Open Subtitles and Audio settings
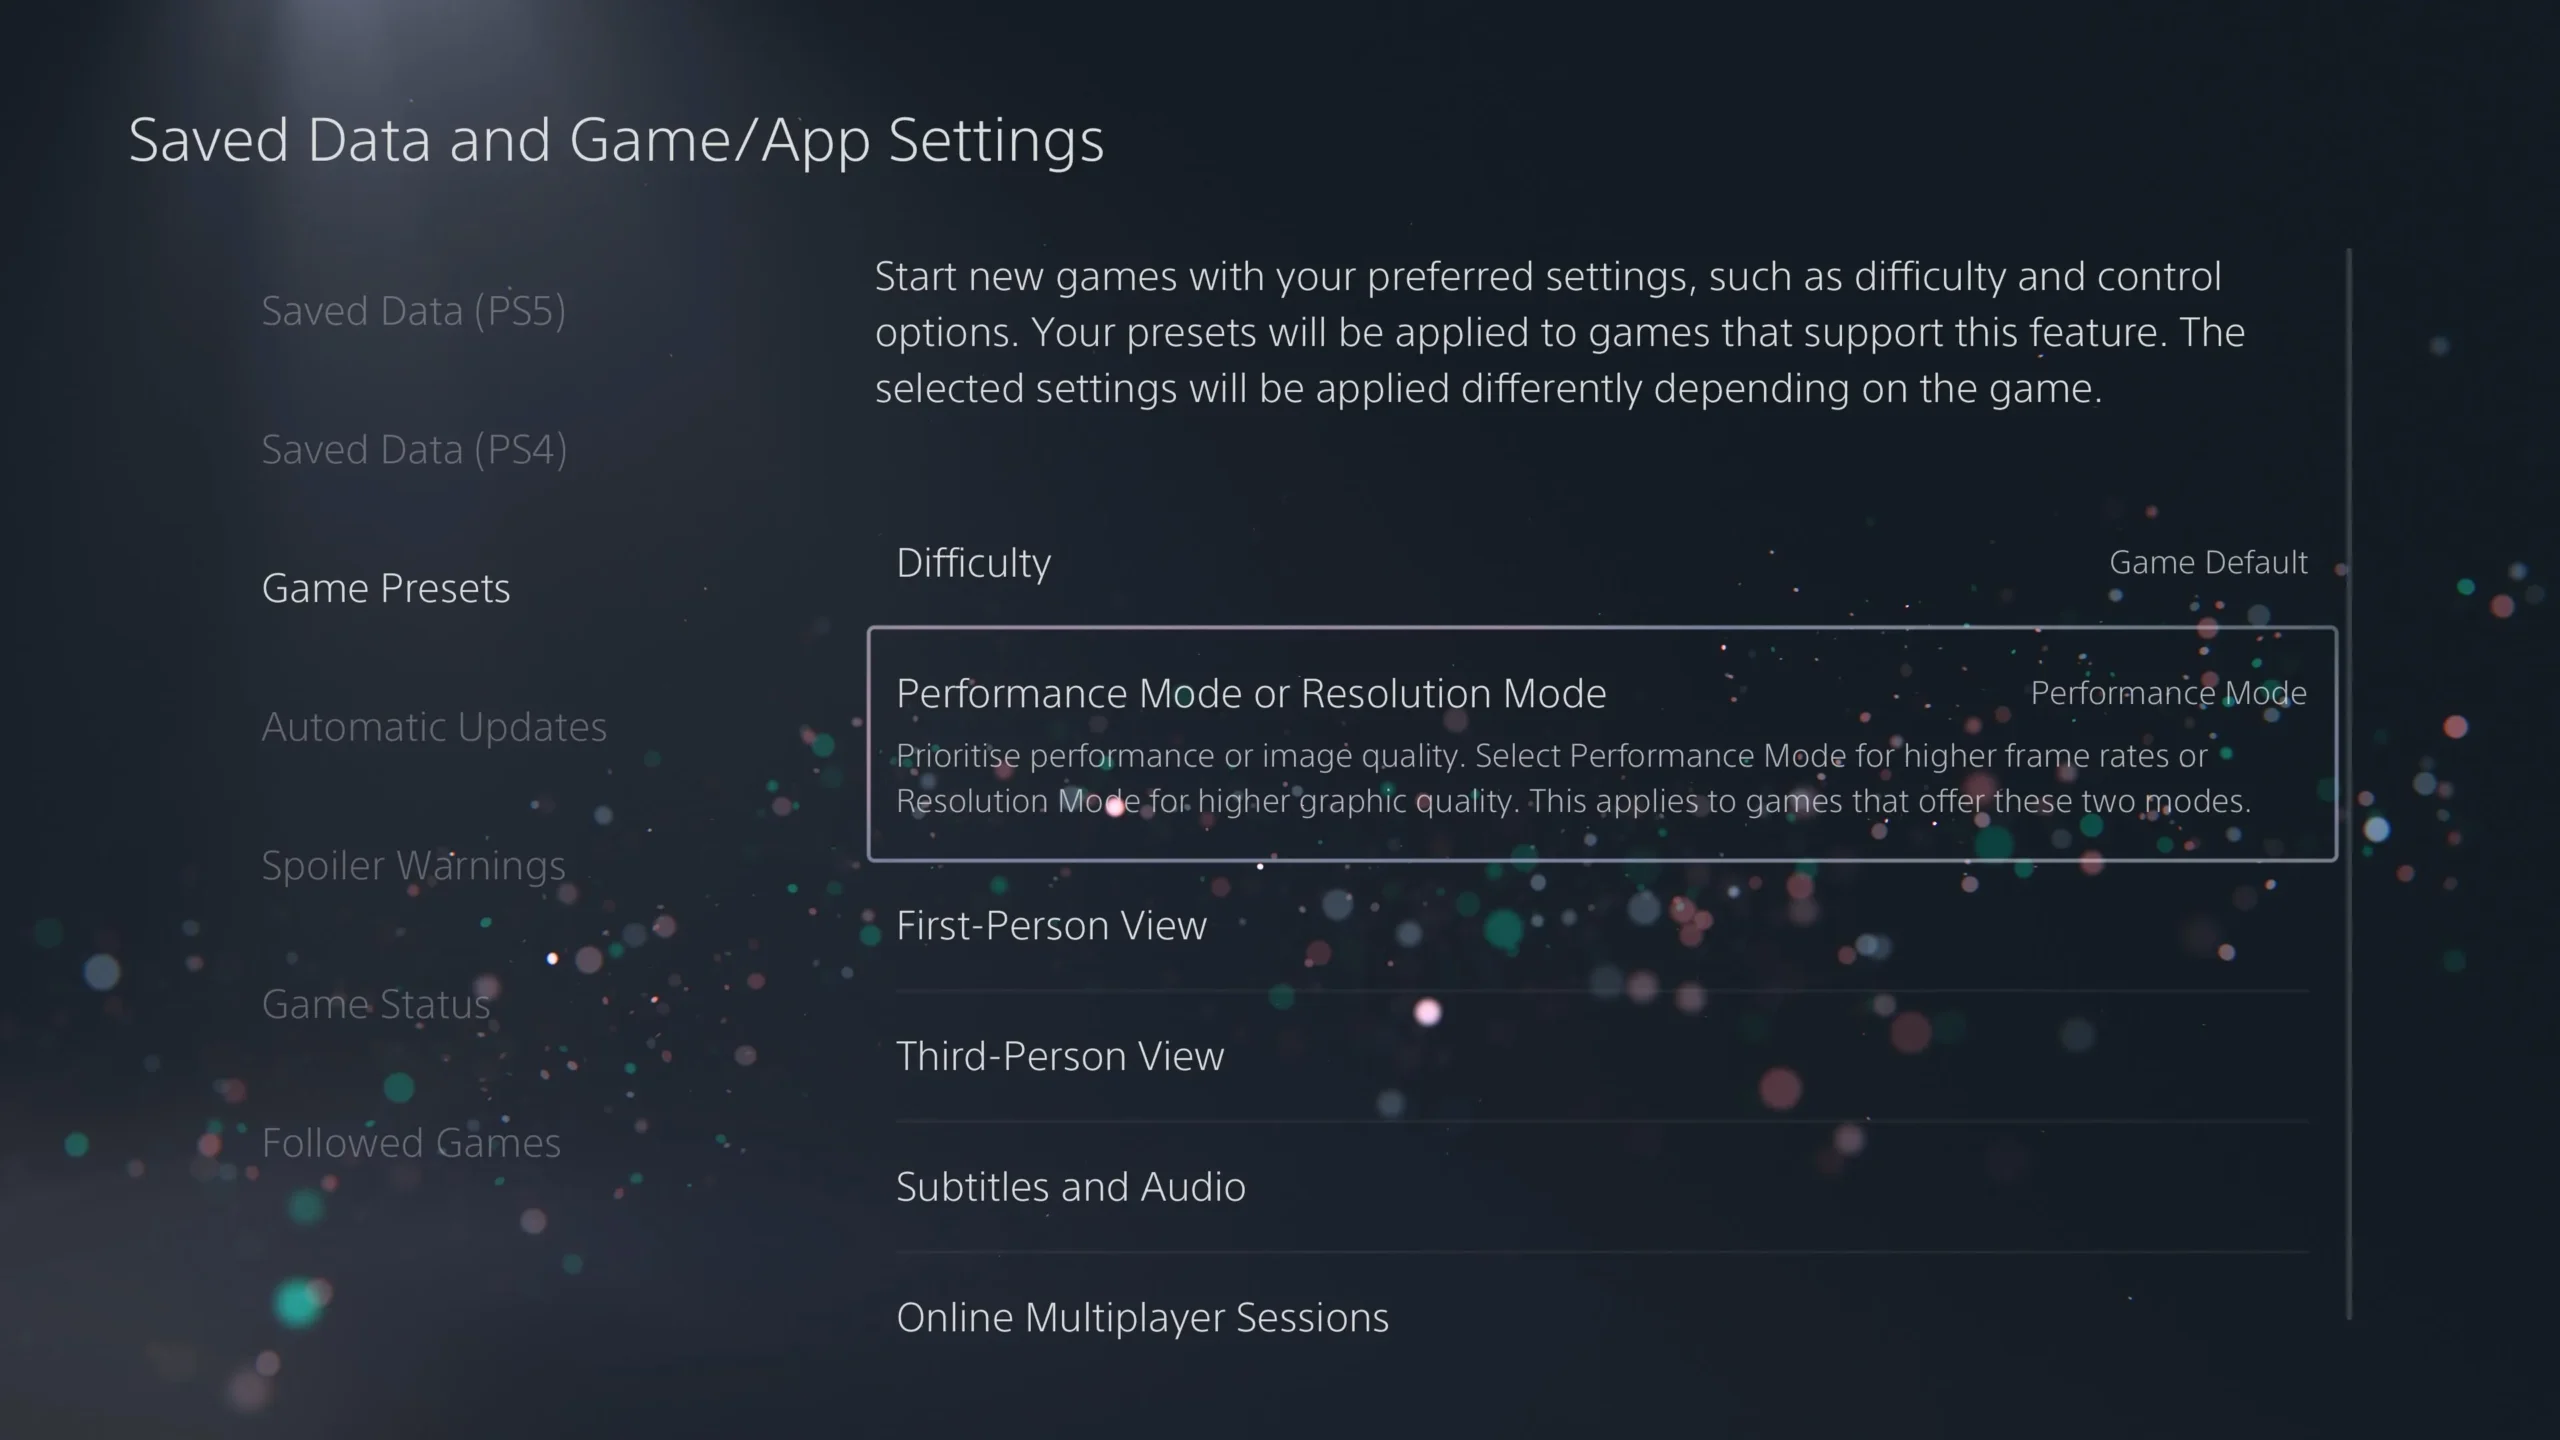2560x1440 pixels. pos(1071,1185)
